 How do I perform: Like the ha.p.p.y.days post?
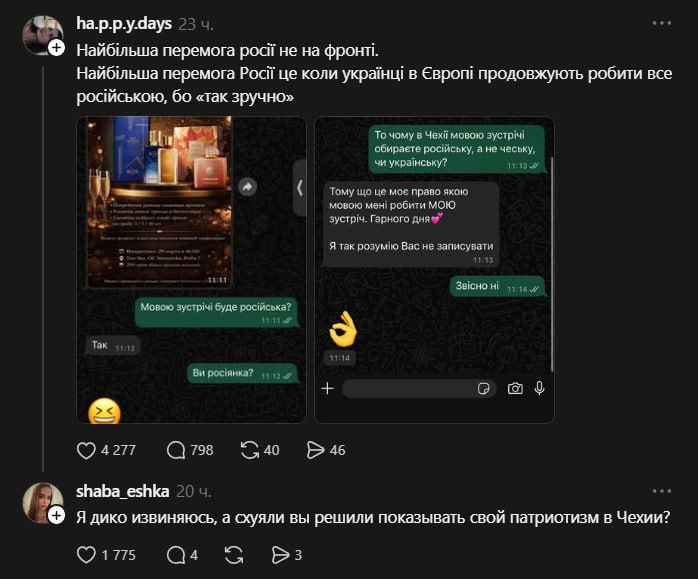86,450
